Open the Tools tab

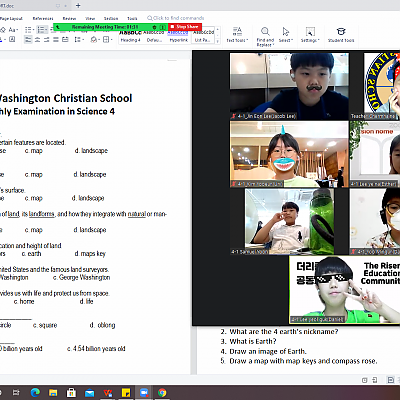point(132,18)
